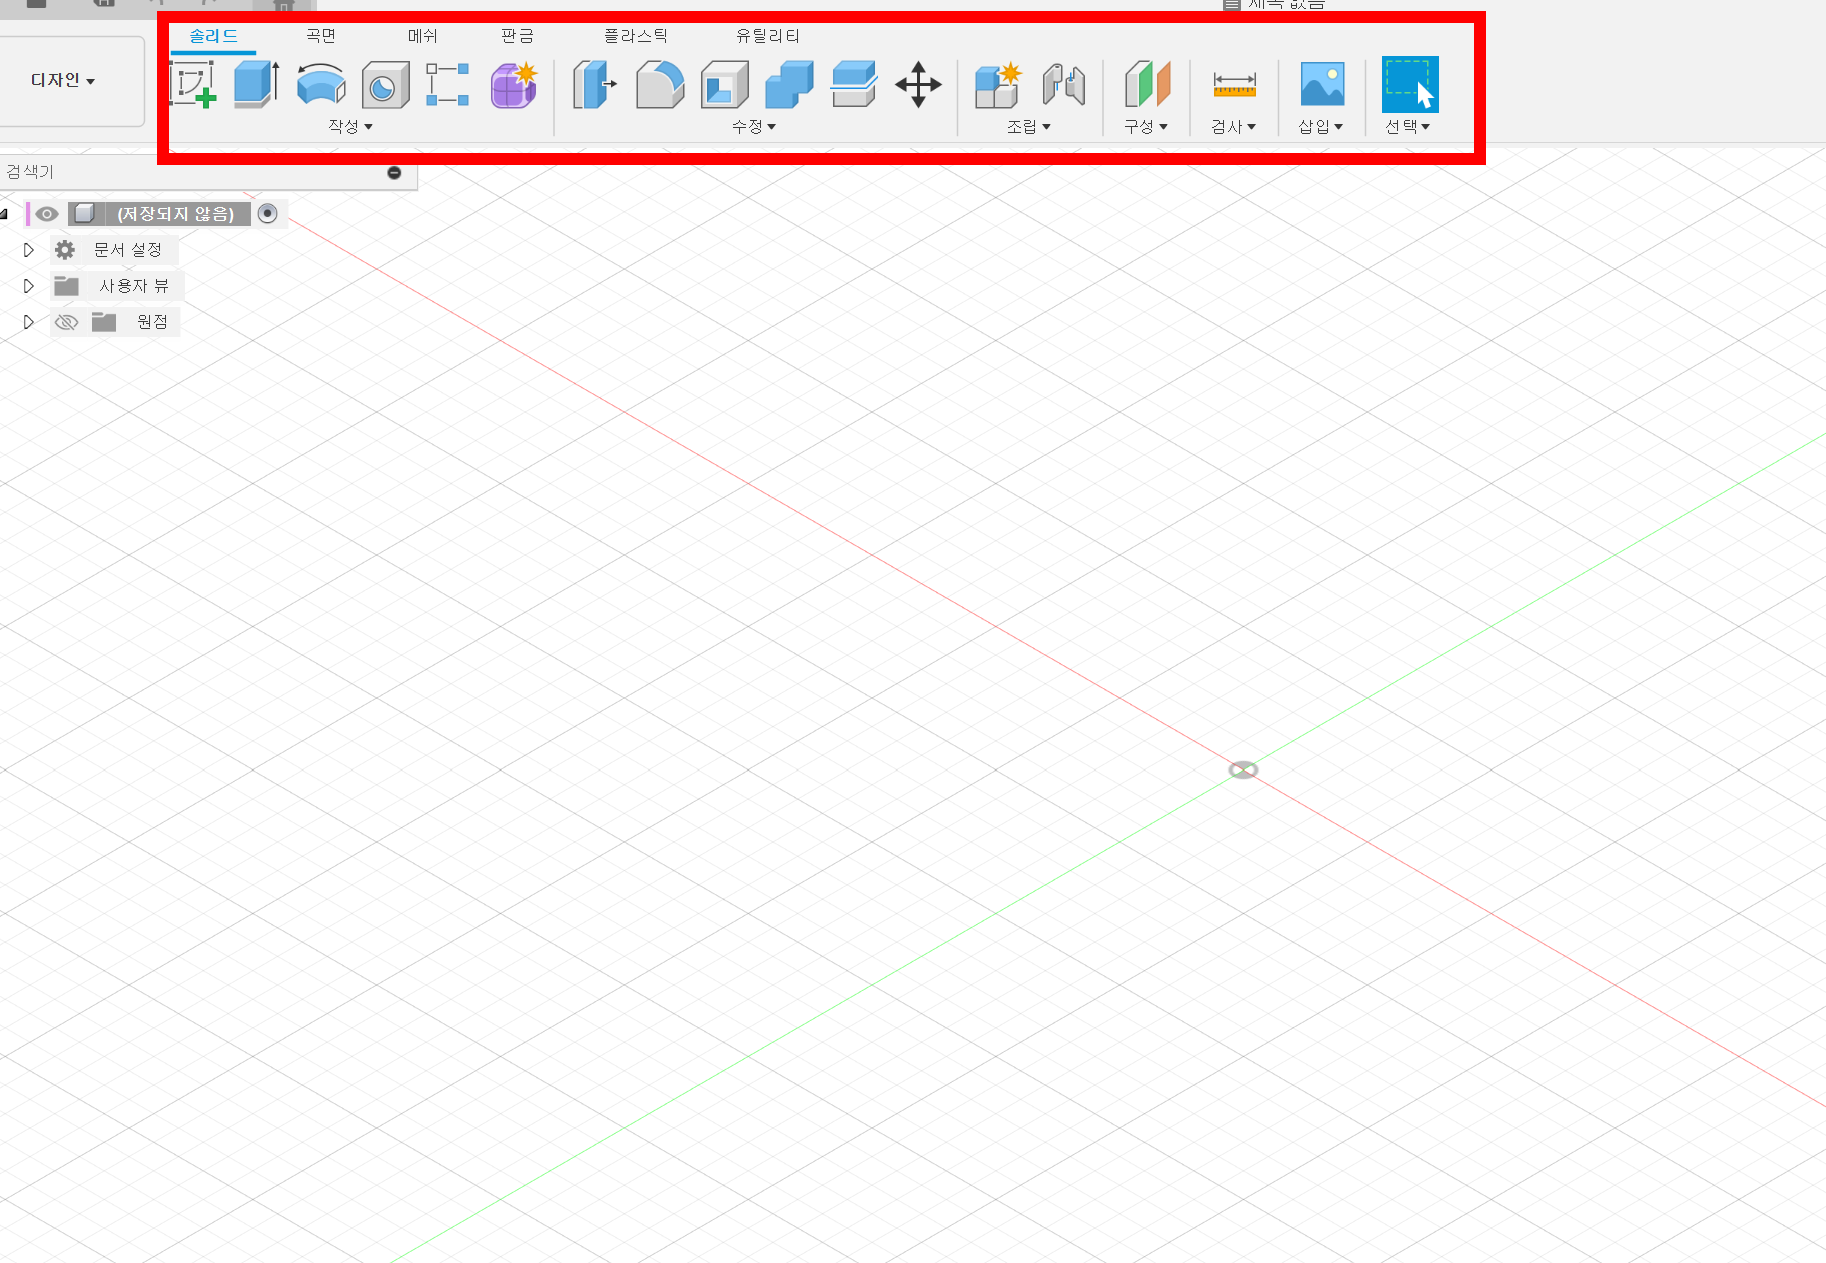
Task: Open the 작성 dropdown menu
Action: [350, 126]
